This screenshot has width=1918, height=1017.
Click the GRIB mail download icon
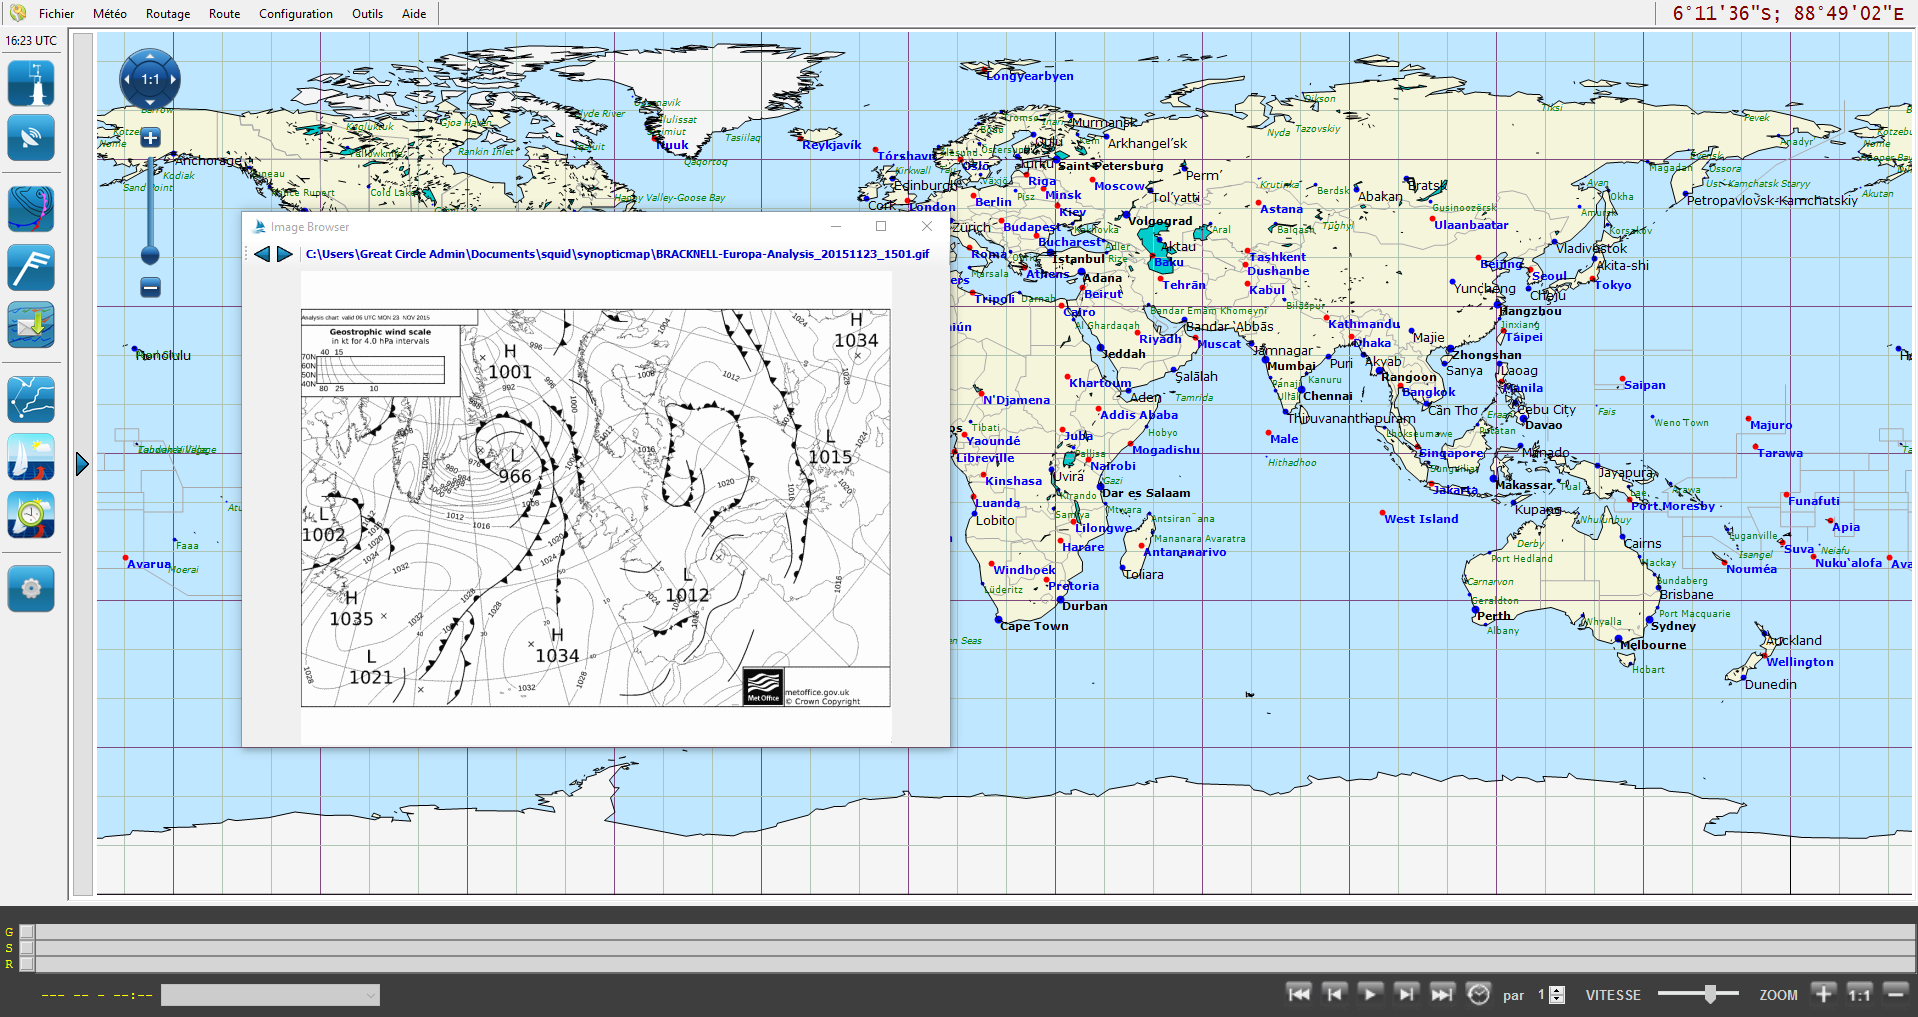coord(31,326)
